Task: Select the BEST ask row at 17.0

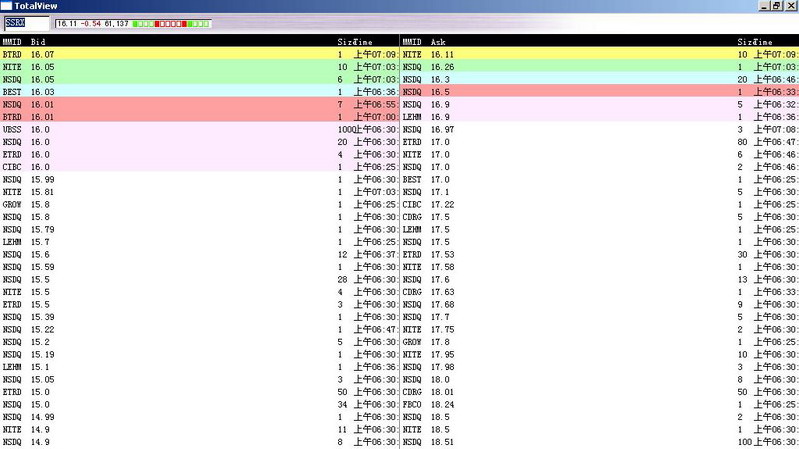Action: 600,179
